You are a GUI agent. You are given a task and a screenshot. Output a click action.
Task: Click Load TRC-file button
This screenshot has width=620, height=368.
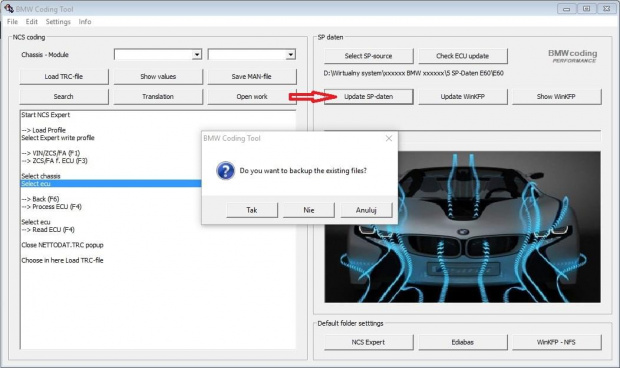(64, 77)
